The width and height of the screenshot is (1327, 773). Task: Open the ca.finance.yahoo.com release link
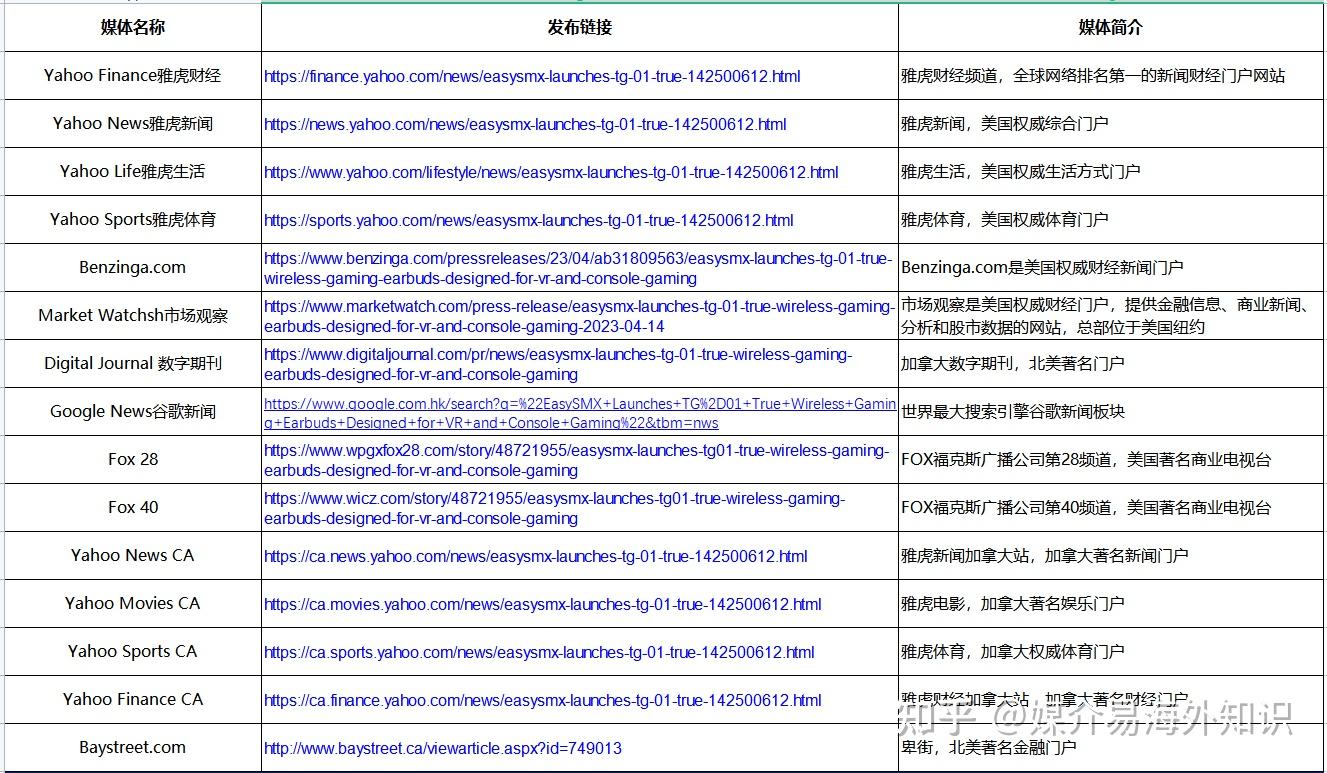point(543,700)
